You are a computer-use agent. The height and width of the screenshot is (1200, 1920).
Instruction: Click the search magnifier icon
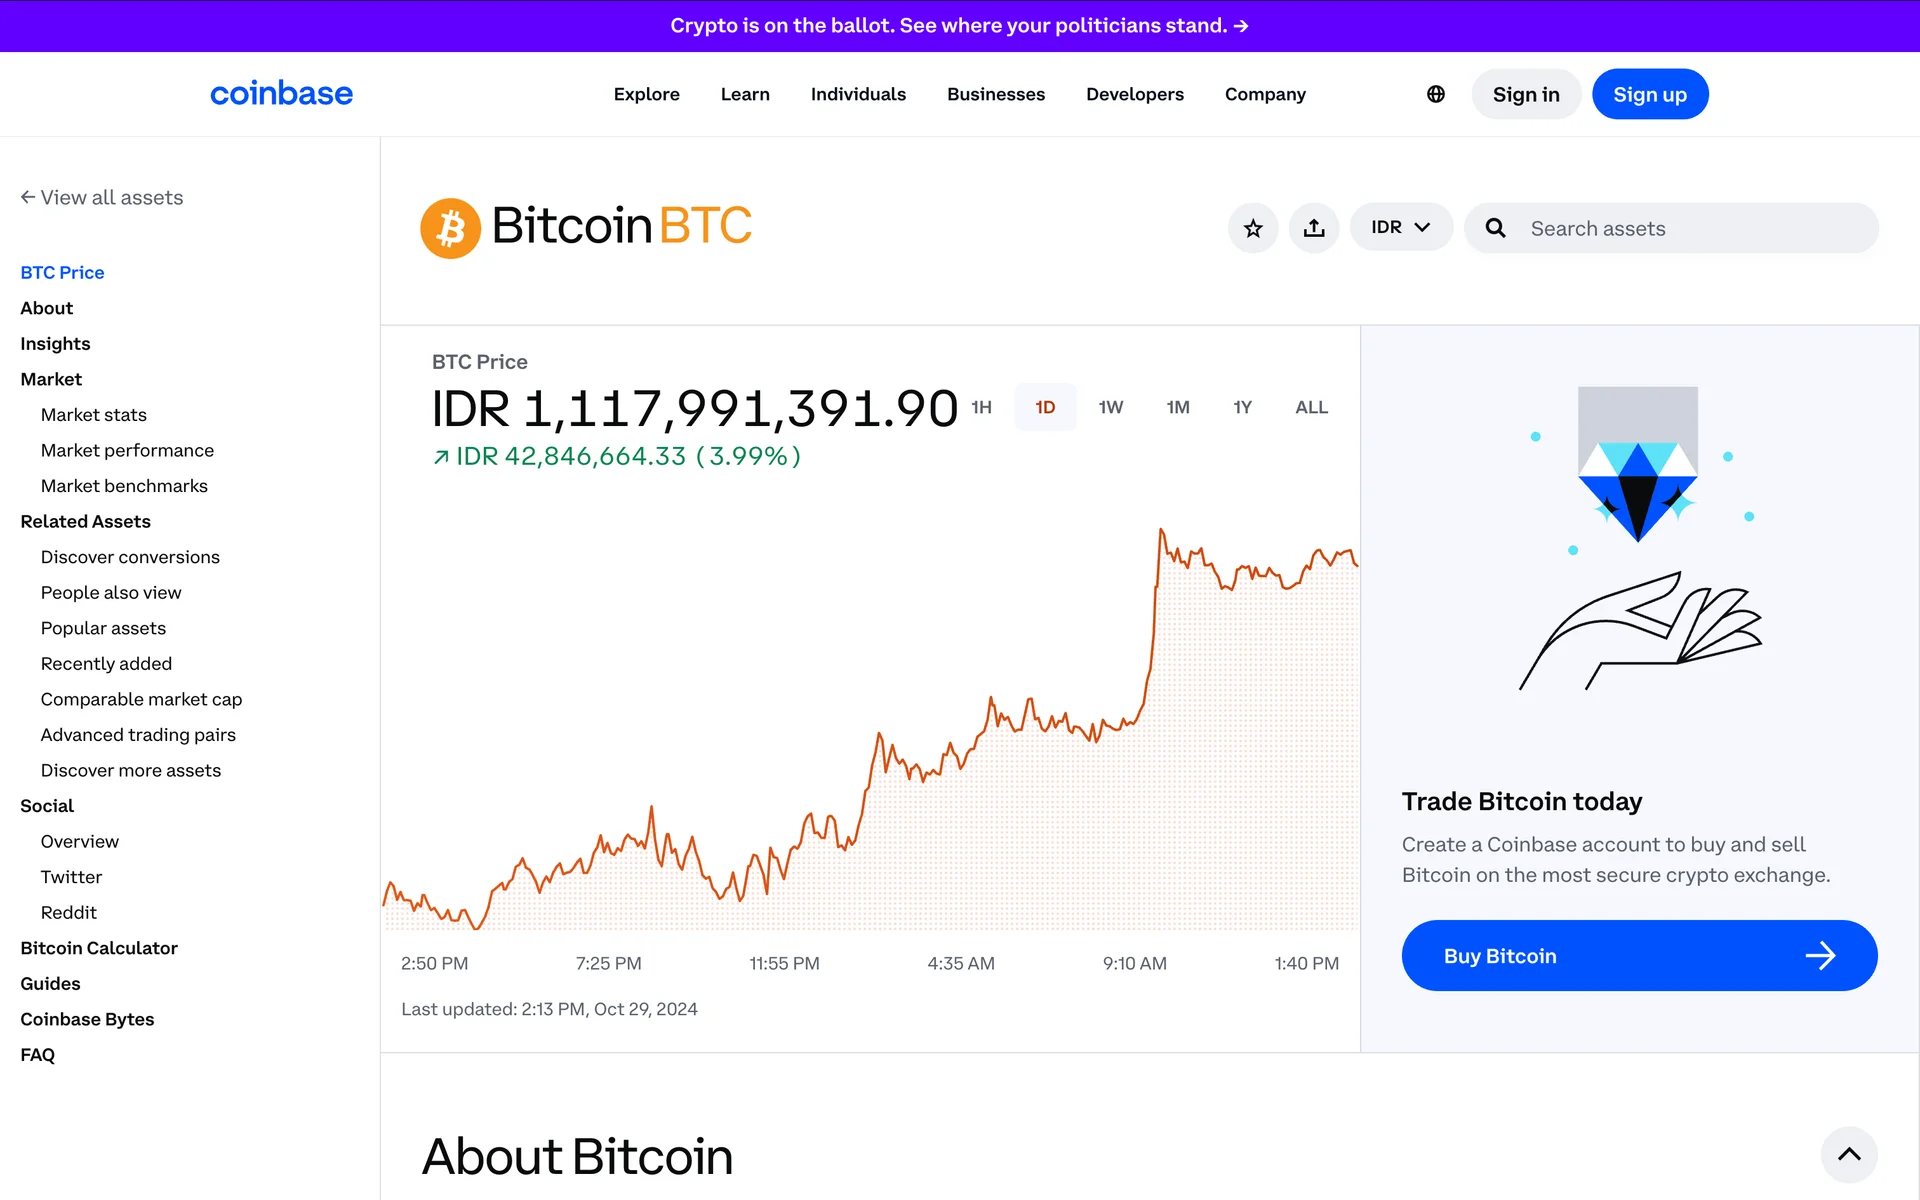pyautogui.click(x=1495, y=228)
